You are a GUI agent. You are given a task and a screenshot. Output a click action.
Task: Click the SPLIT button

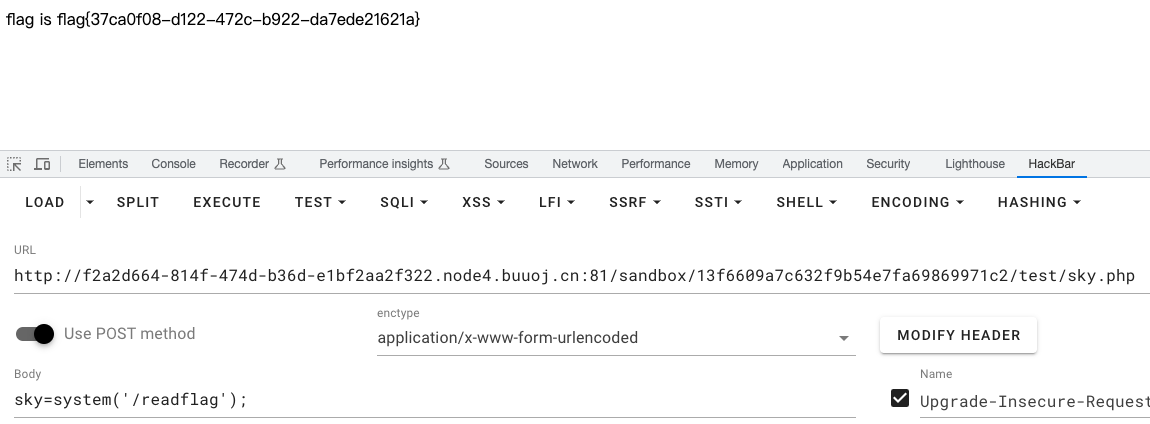pos(138,202)
